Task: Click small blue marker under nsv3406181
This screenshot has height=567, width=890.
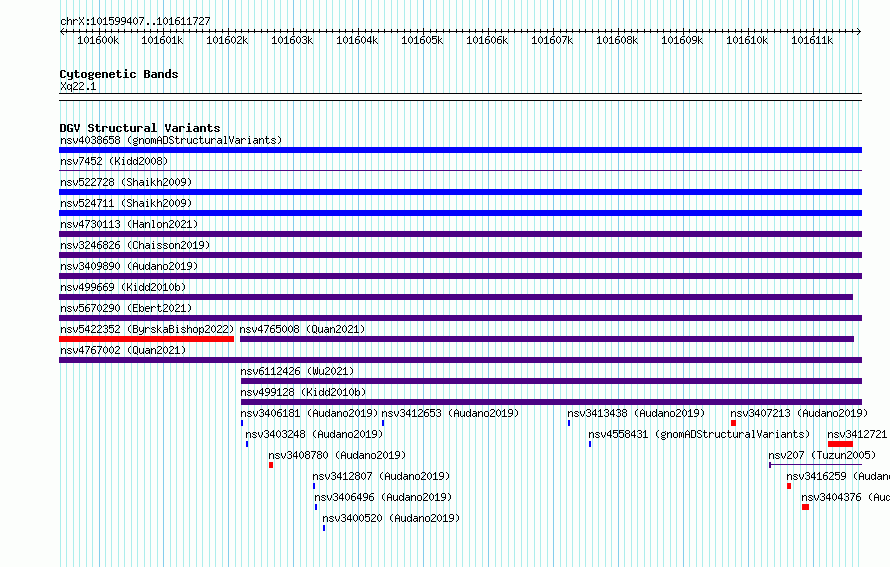Action: click(242, 423)
